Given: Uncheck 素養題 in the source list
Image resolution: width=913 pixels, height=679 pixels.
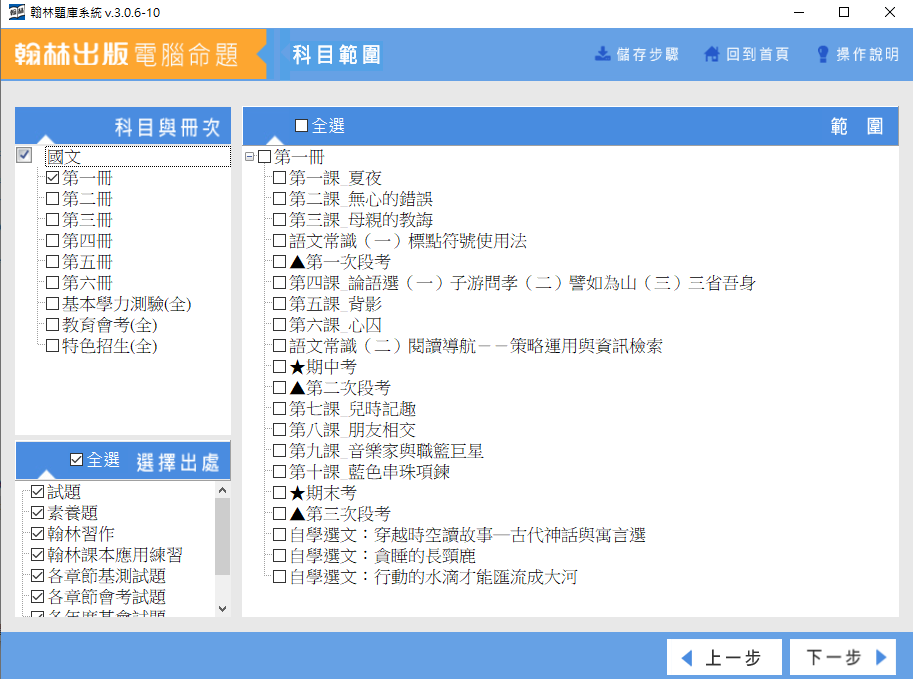Looking at the screenshot, I should (x=38, y=513).
